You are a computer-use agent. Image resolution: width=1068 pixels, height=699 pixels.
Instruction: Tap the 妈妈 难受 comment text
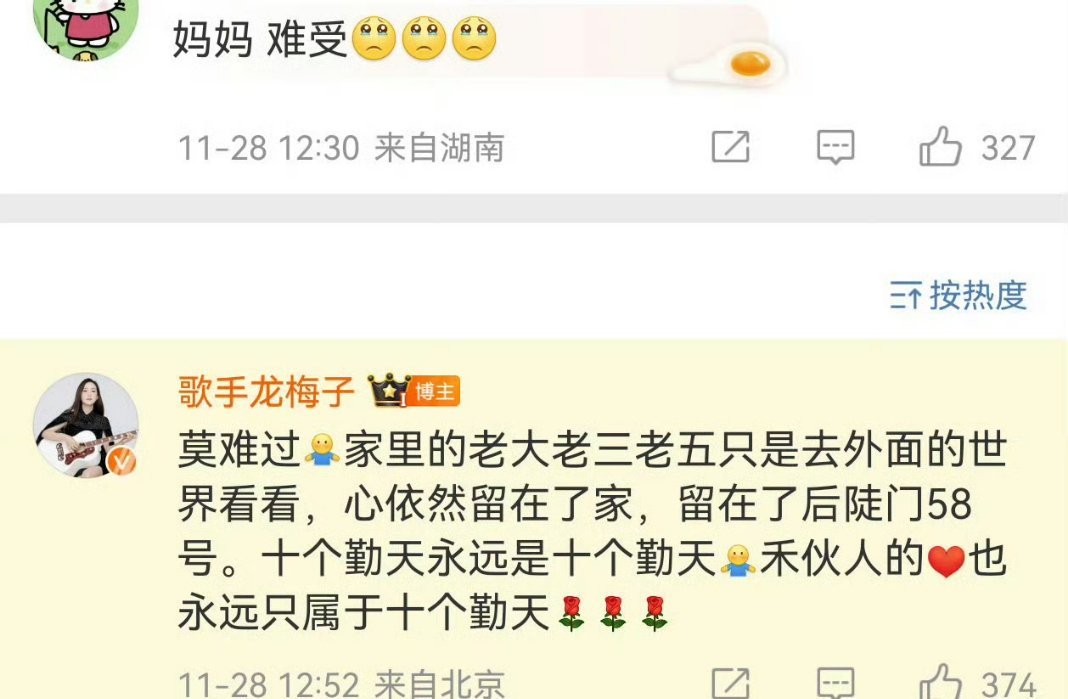[x=260, y=38]
